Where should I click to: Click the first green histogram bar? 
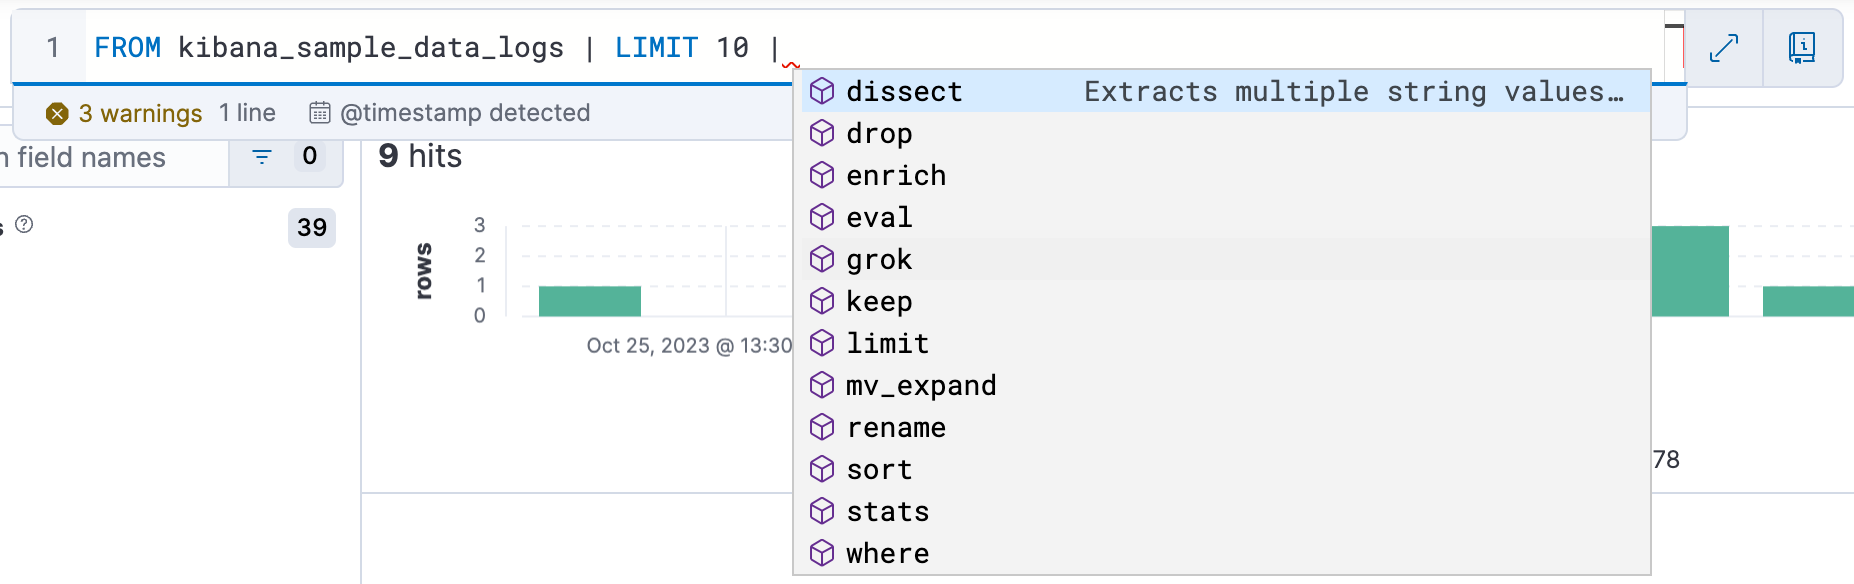(590, 301)
